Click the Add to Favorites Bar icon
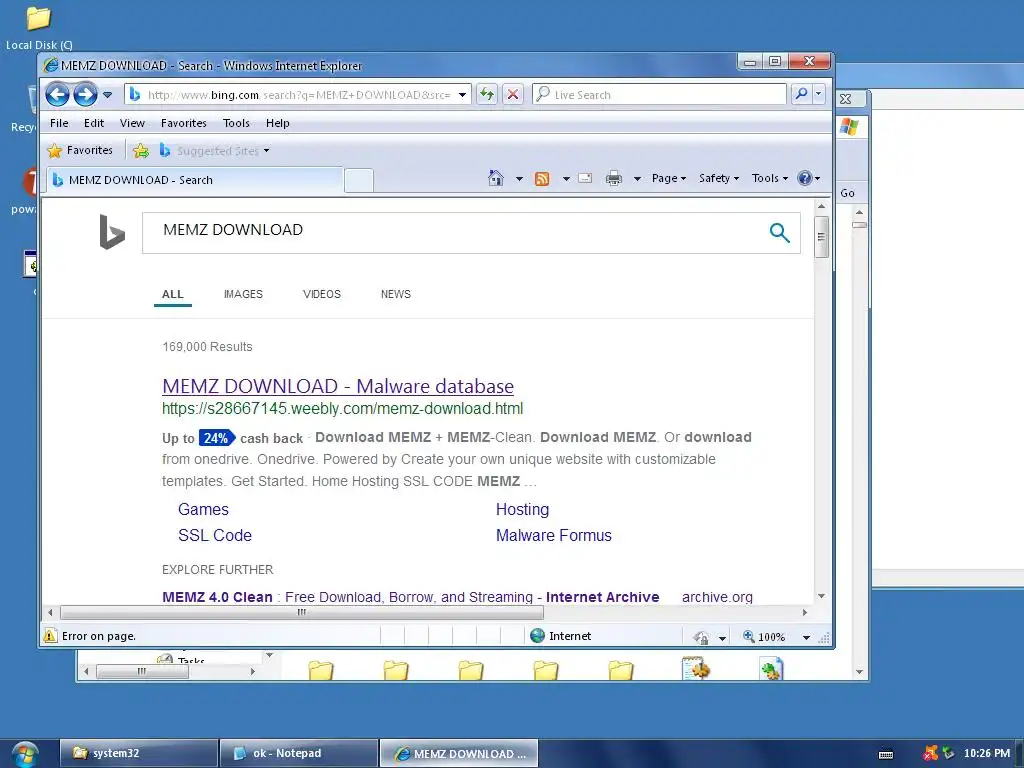Image resolution: width=1024 pixels, height=768 pixels. 140,152
